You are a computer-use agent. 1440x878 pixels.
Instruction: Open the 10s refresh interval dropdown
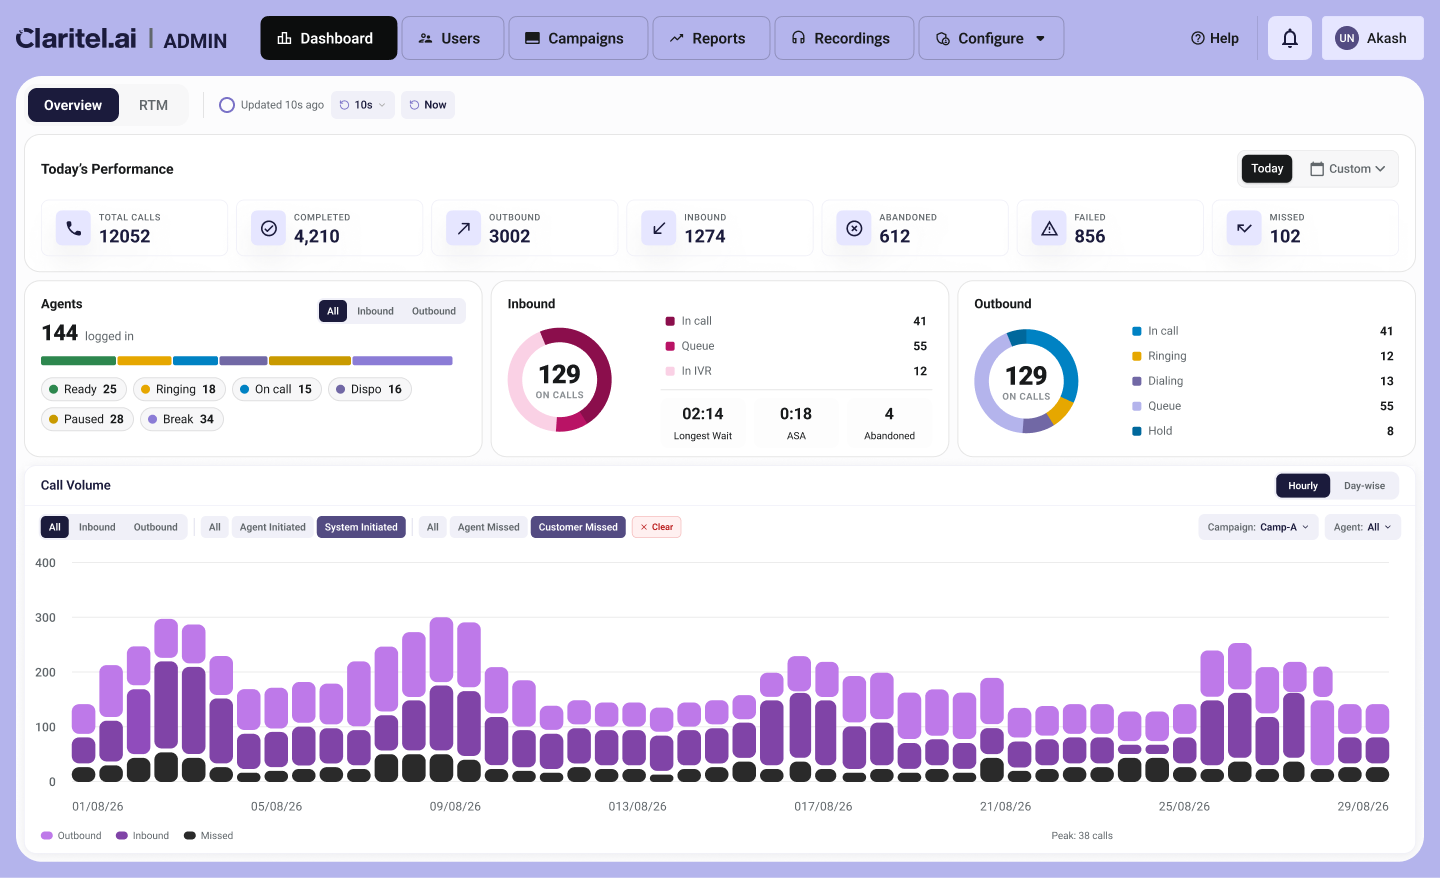tap(363, 105)
